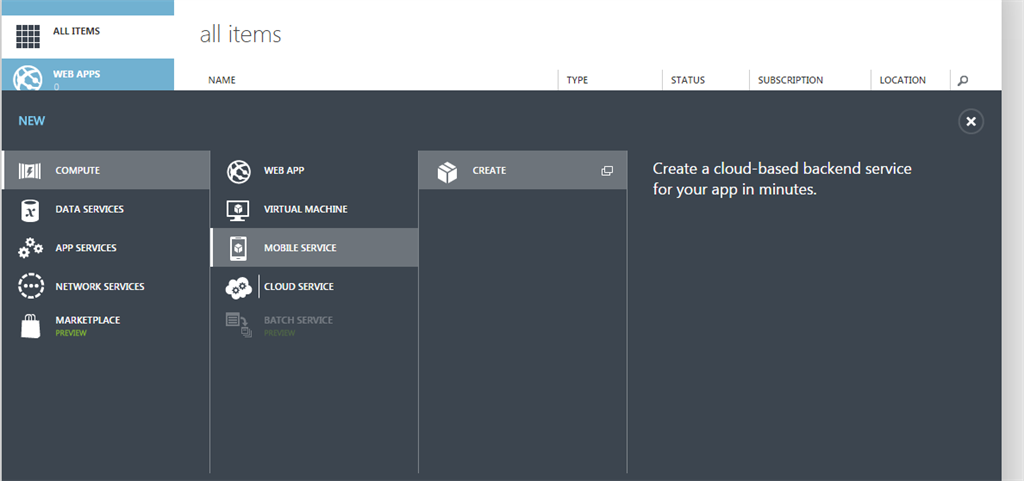Sort by LOCATION column header
Viewport: 1024px width, 481px height.
(903, 80)
